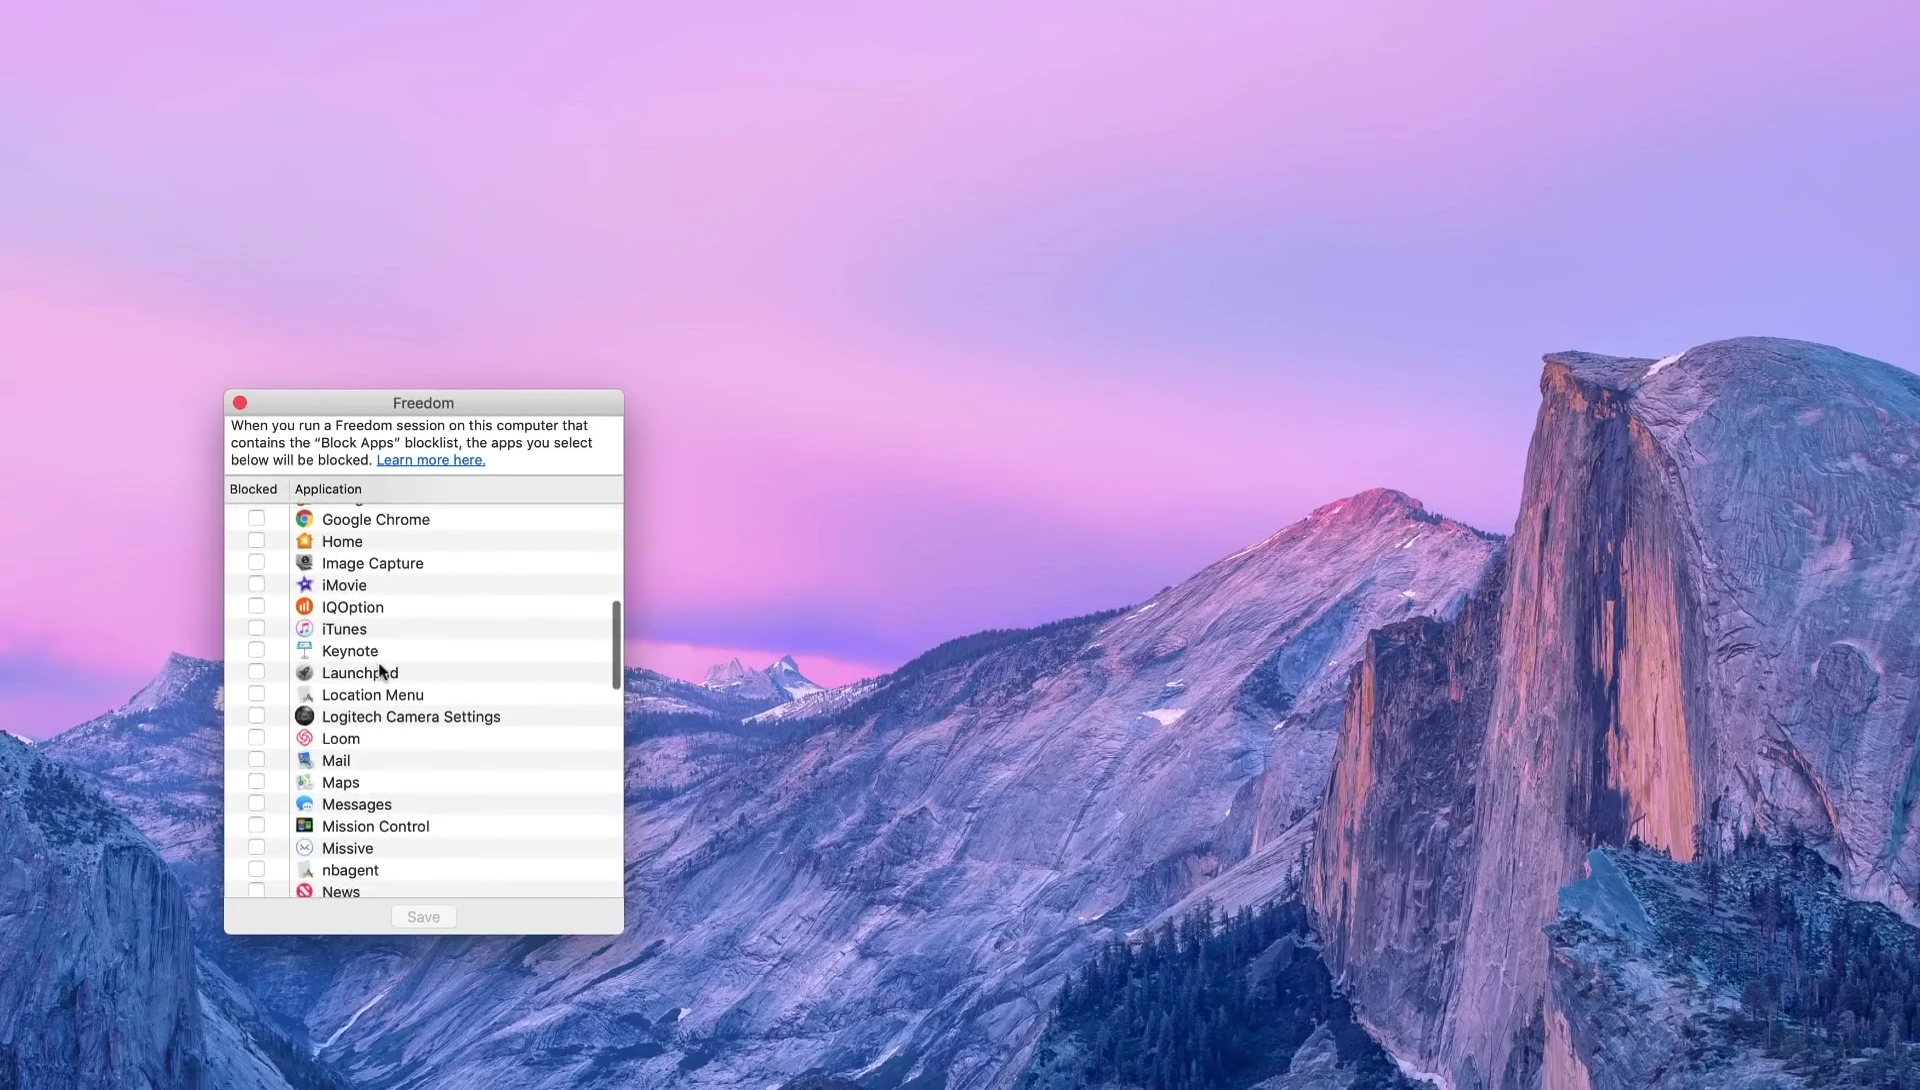This screenshot has height=1090, width=1920.
Task: Click the iMovie star icon
Action: point(305,585)
